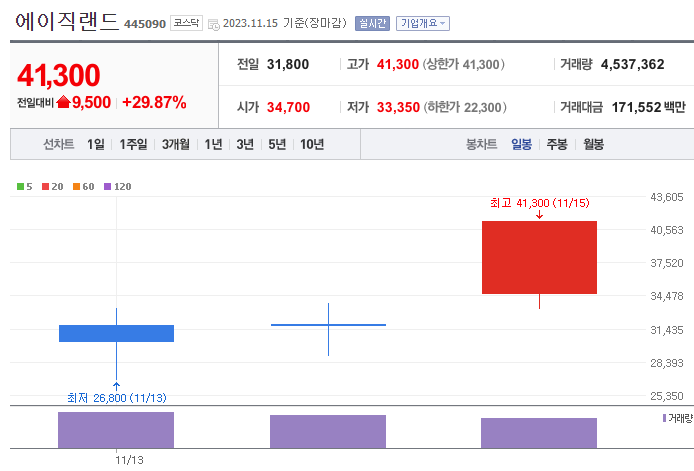Click the orange 60-day moving average legend

(x=84, y=186)
